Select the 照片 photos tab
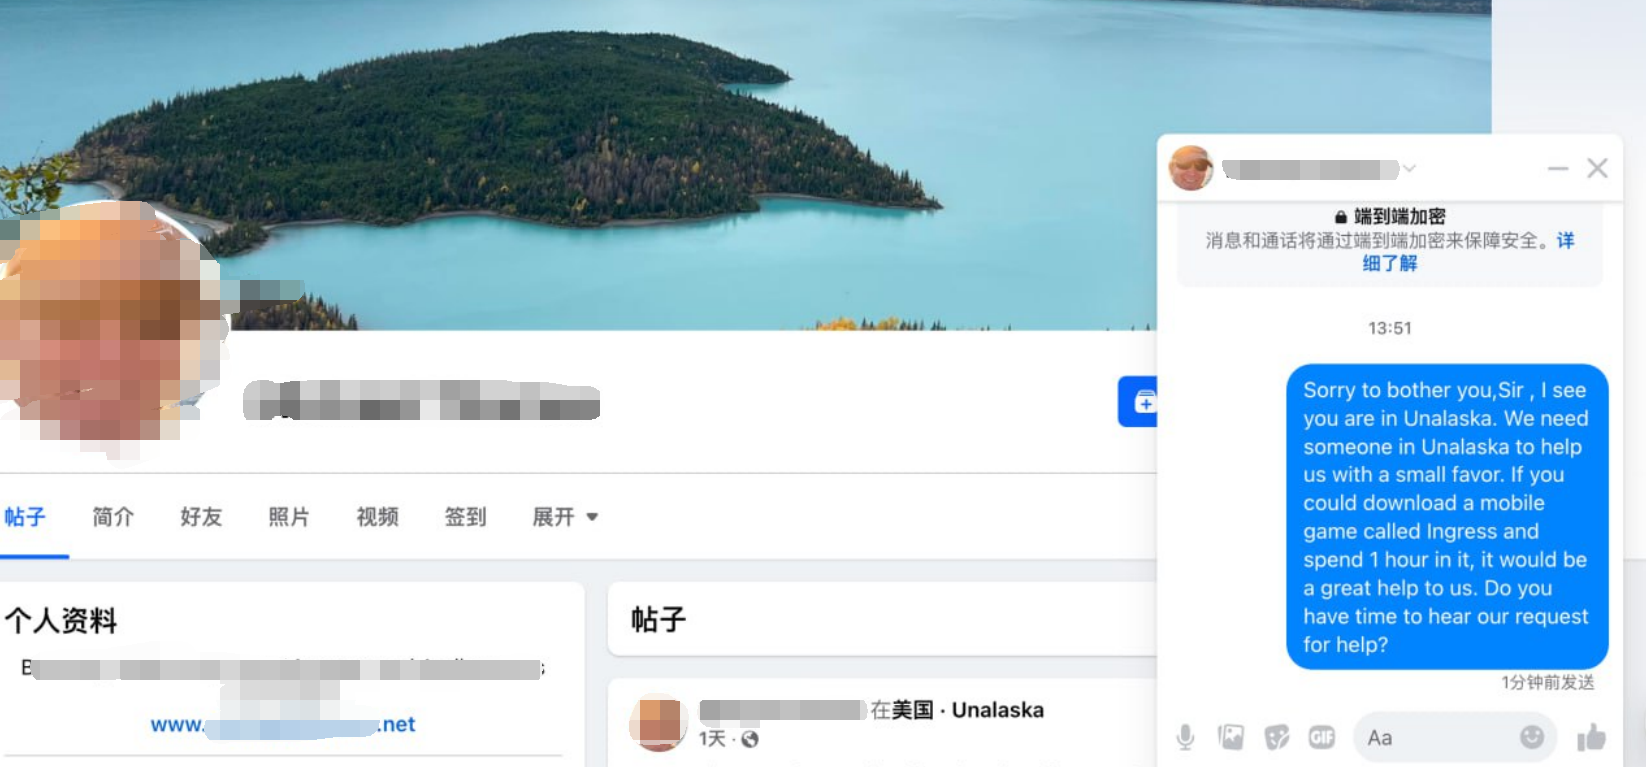The image size is (1646, 767). tap(289, 517)
